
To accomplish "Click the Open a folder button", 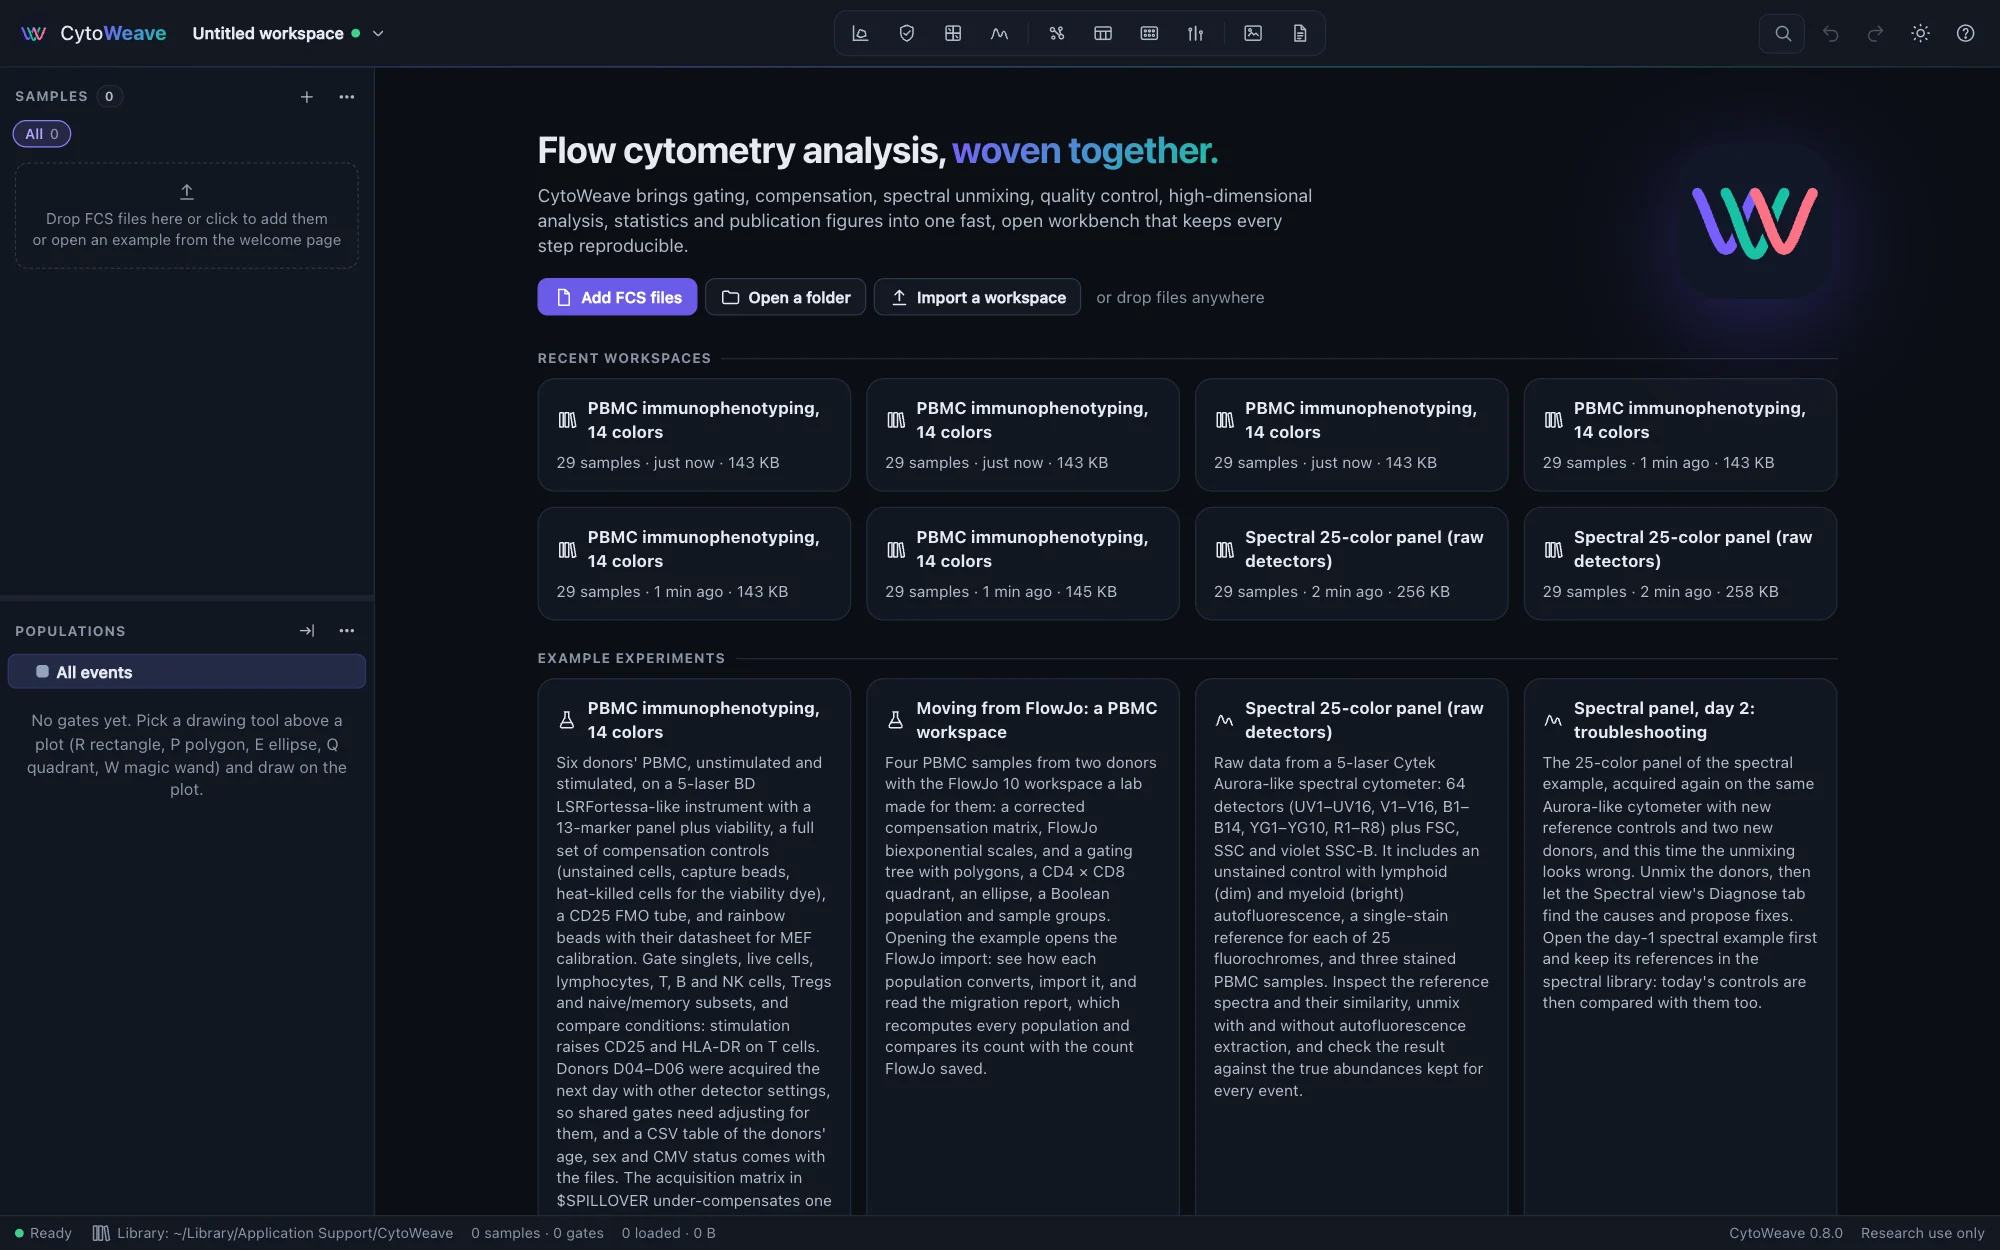I will (785, 297).
